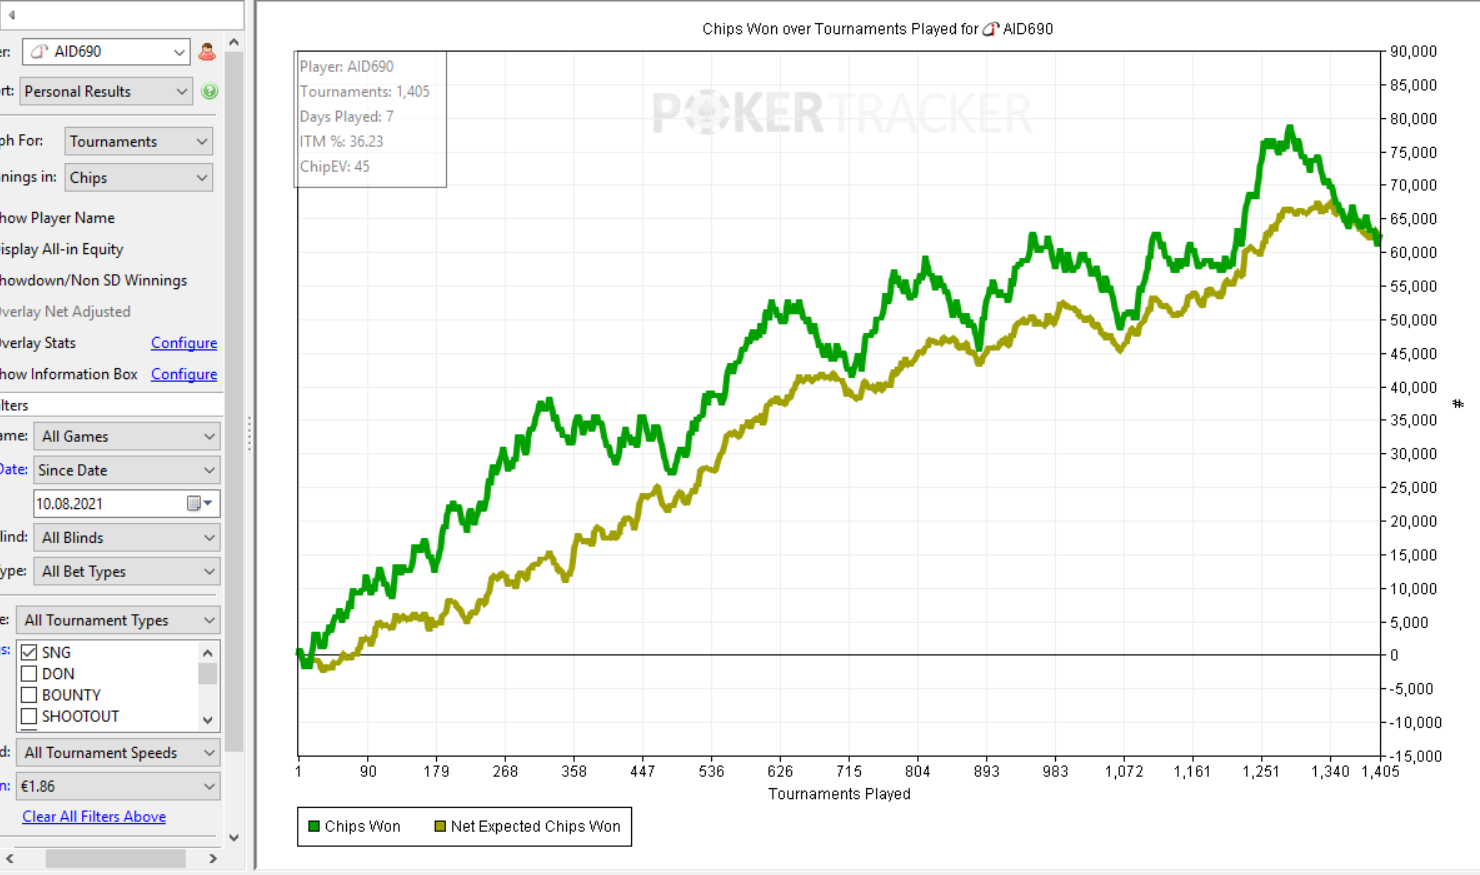1480x875 pixels.
Task: Click the 10.08.2021 date input field
Action: [x=108, y=504]
